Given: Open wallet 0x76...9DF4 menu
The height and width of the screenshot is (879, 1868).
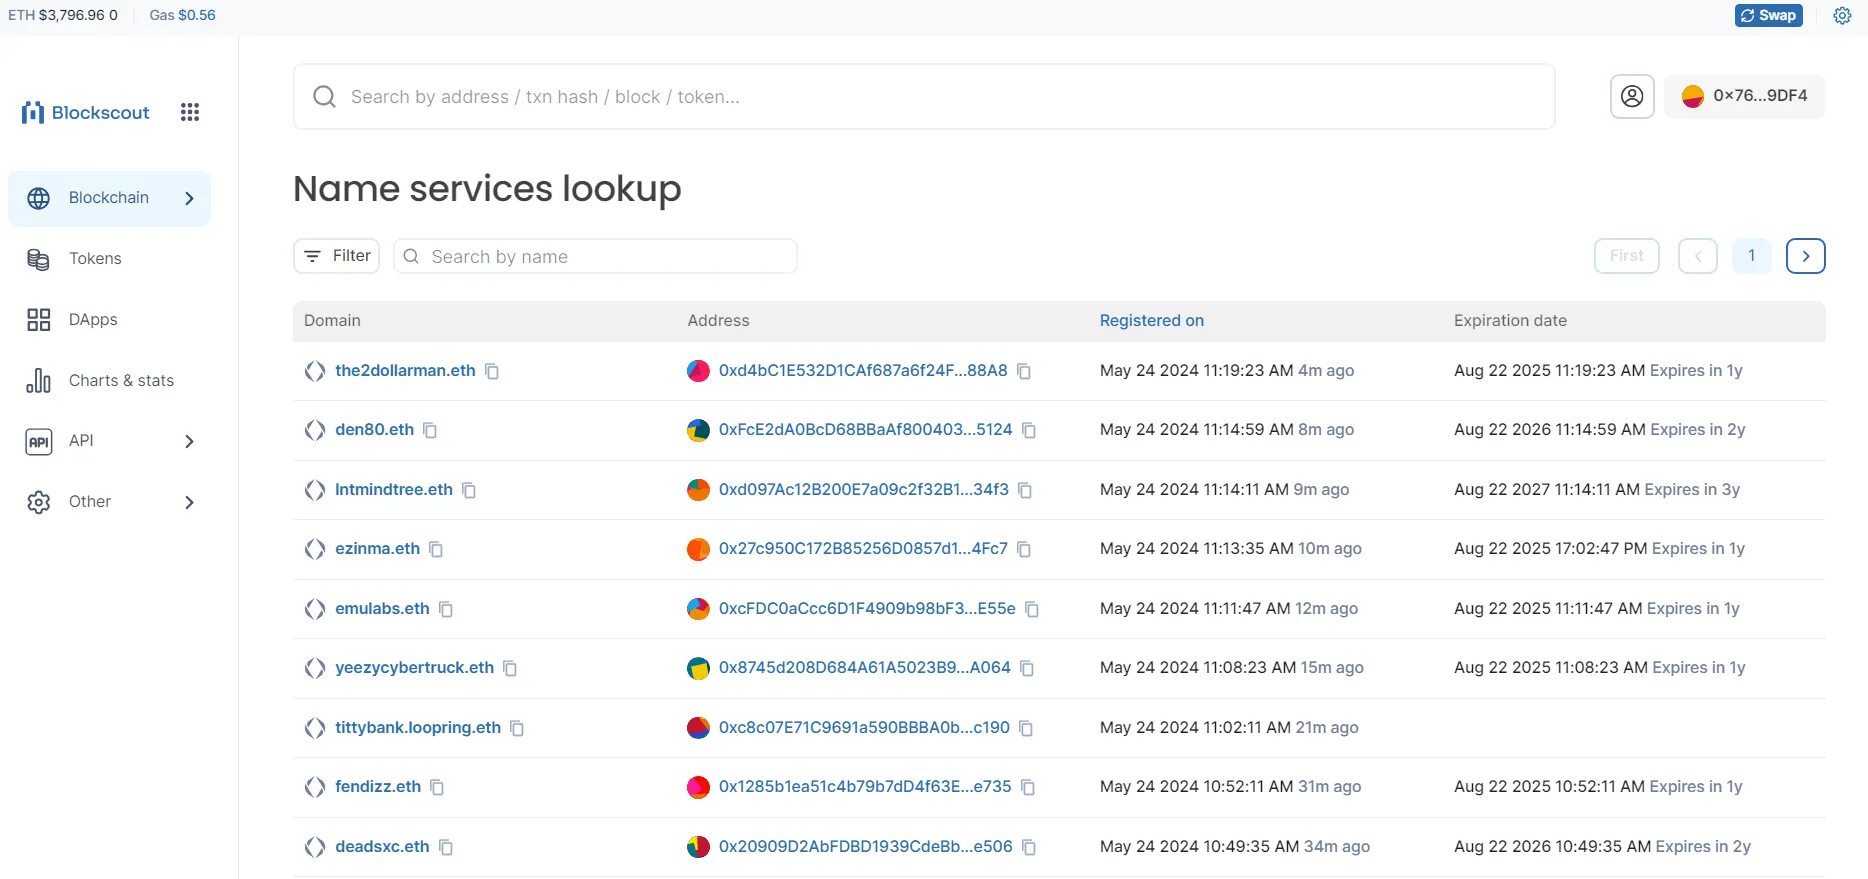Looking at the screenshot, I should [x=1745, y=96].
